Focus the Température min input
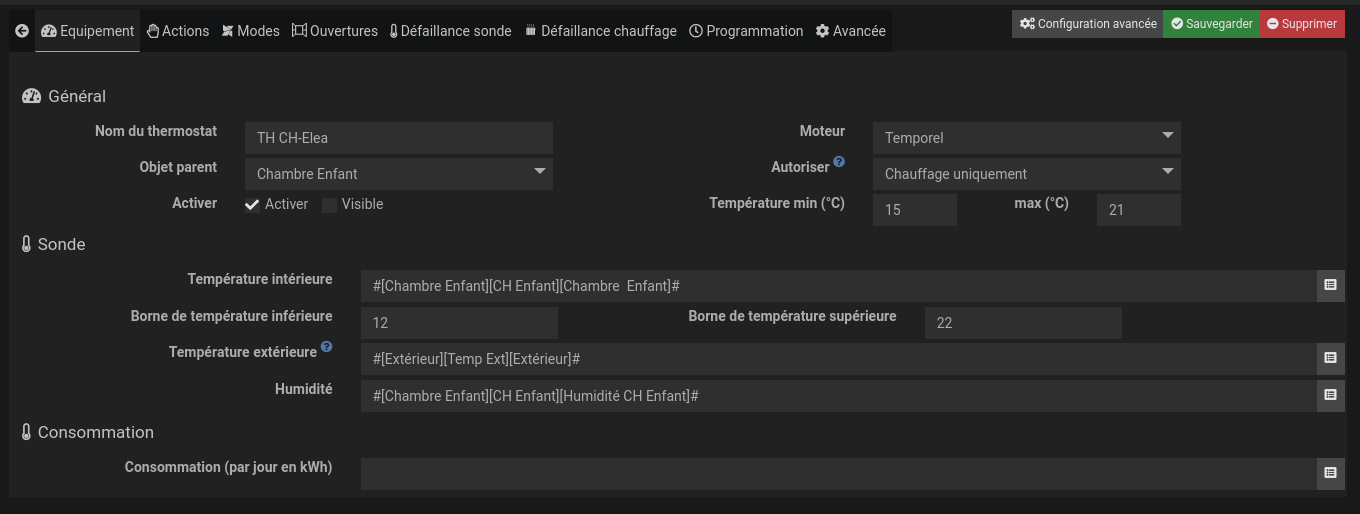The height and width of the screenshot is (514, 1360). click(914, 210)
